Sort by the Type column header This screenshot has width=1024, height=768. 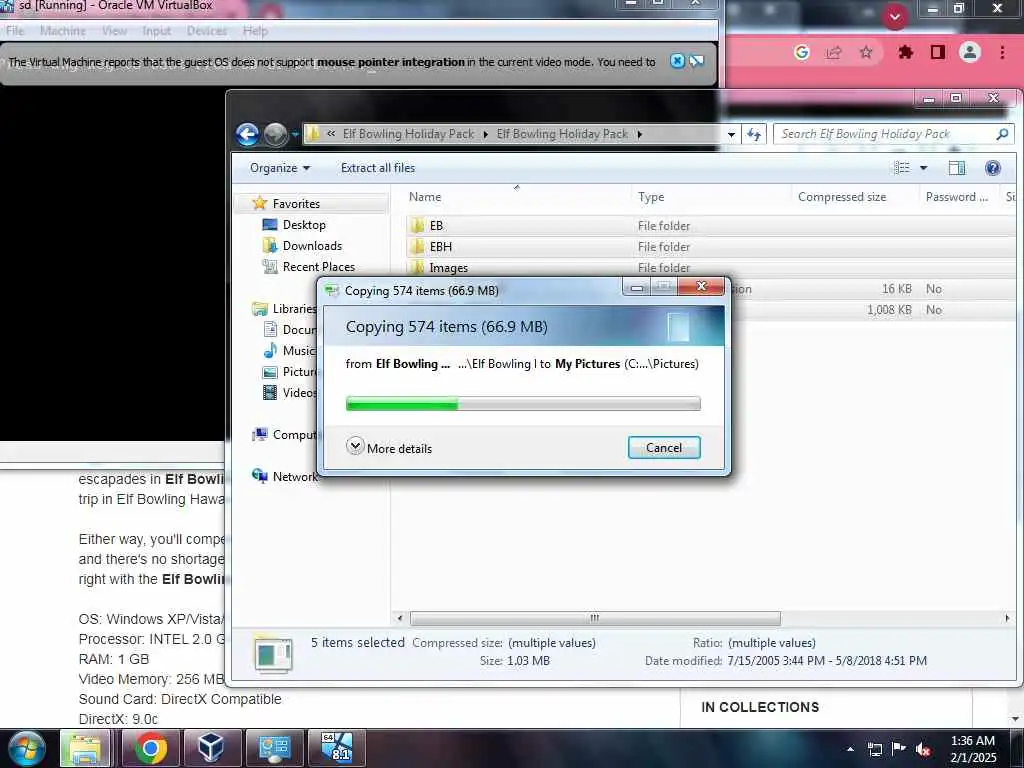click(650, 197)
